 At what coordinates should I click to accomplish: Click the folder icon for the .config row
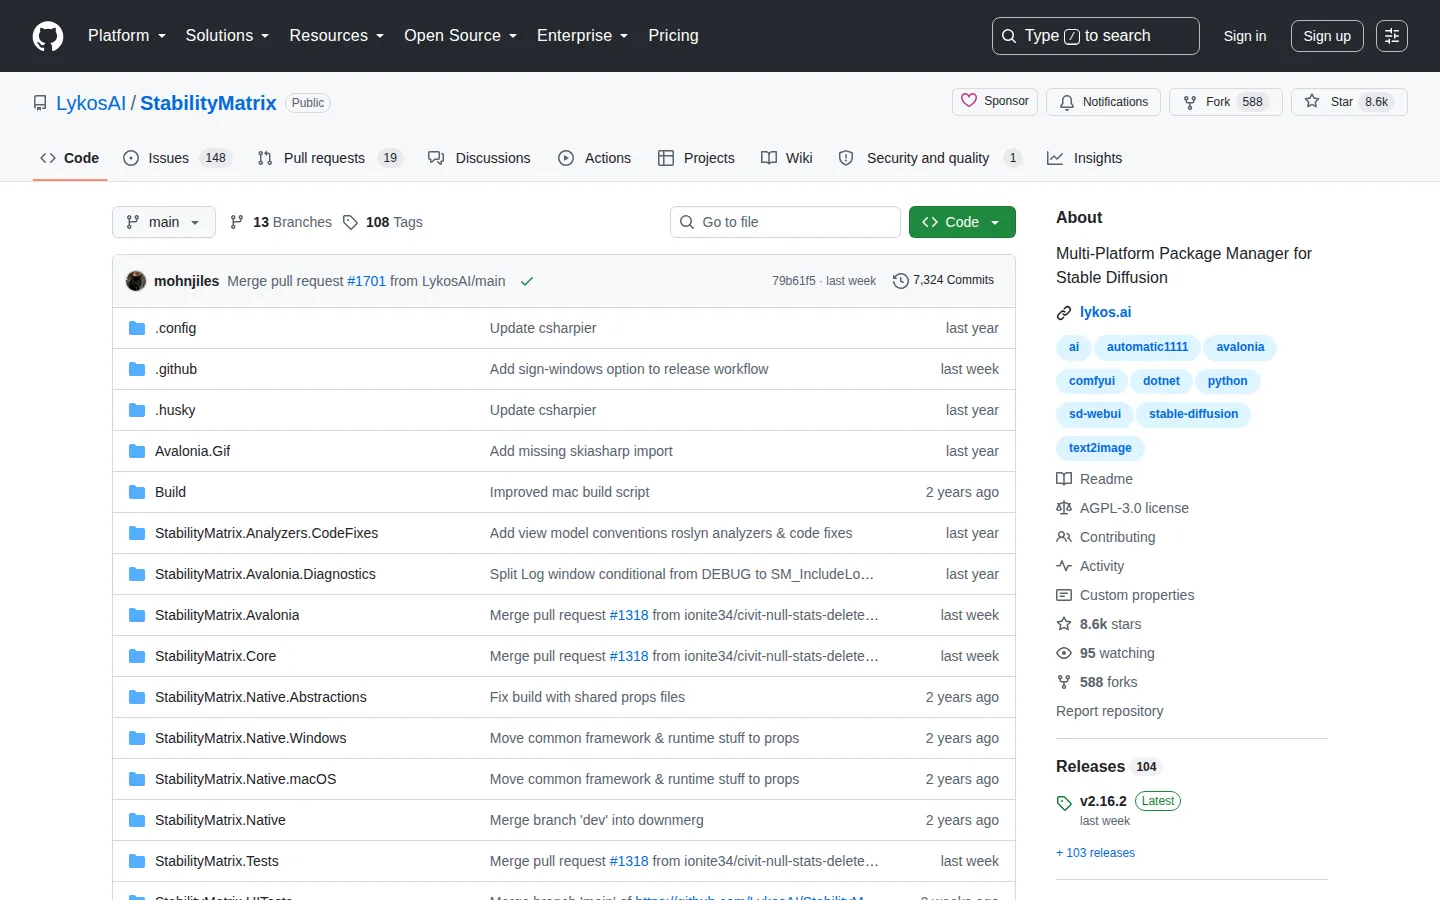[x=137, y=328]
